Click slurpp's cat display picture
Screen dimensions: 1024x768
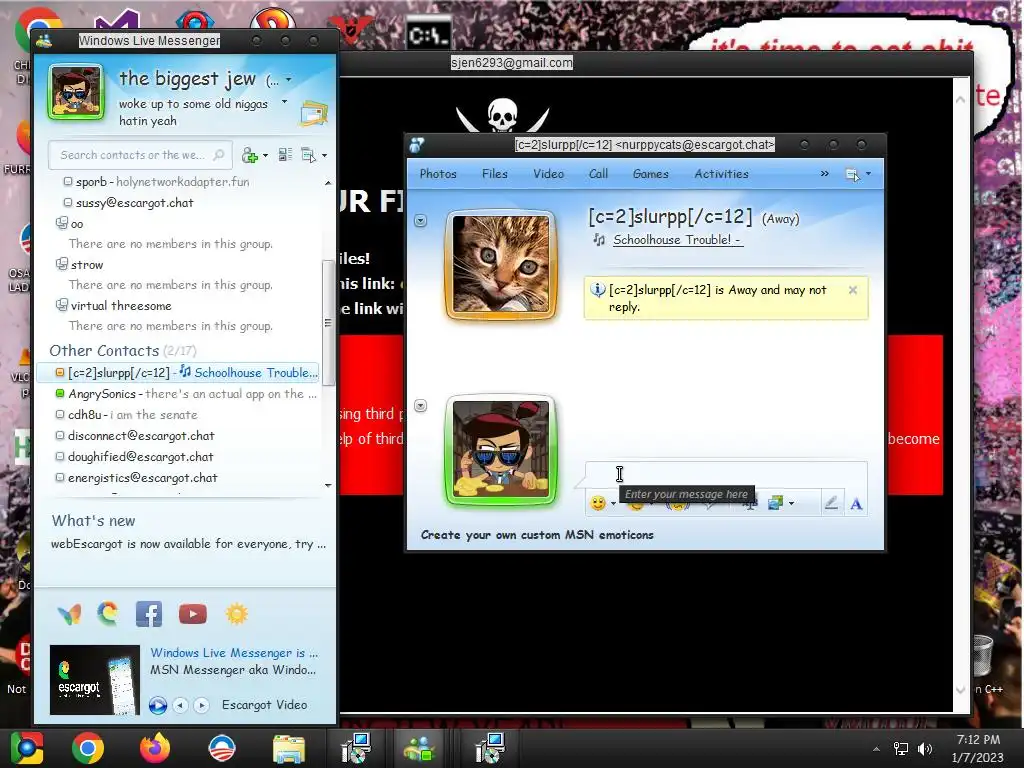coord(501,265)
